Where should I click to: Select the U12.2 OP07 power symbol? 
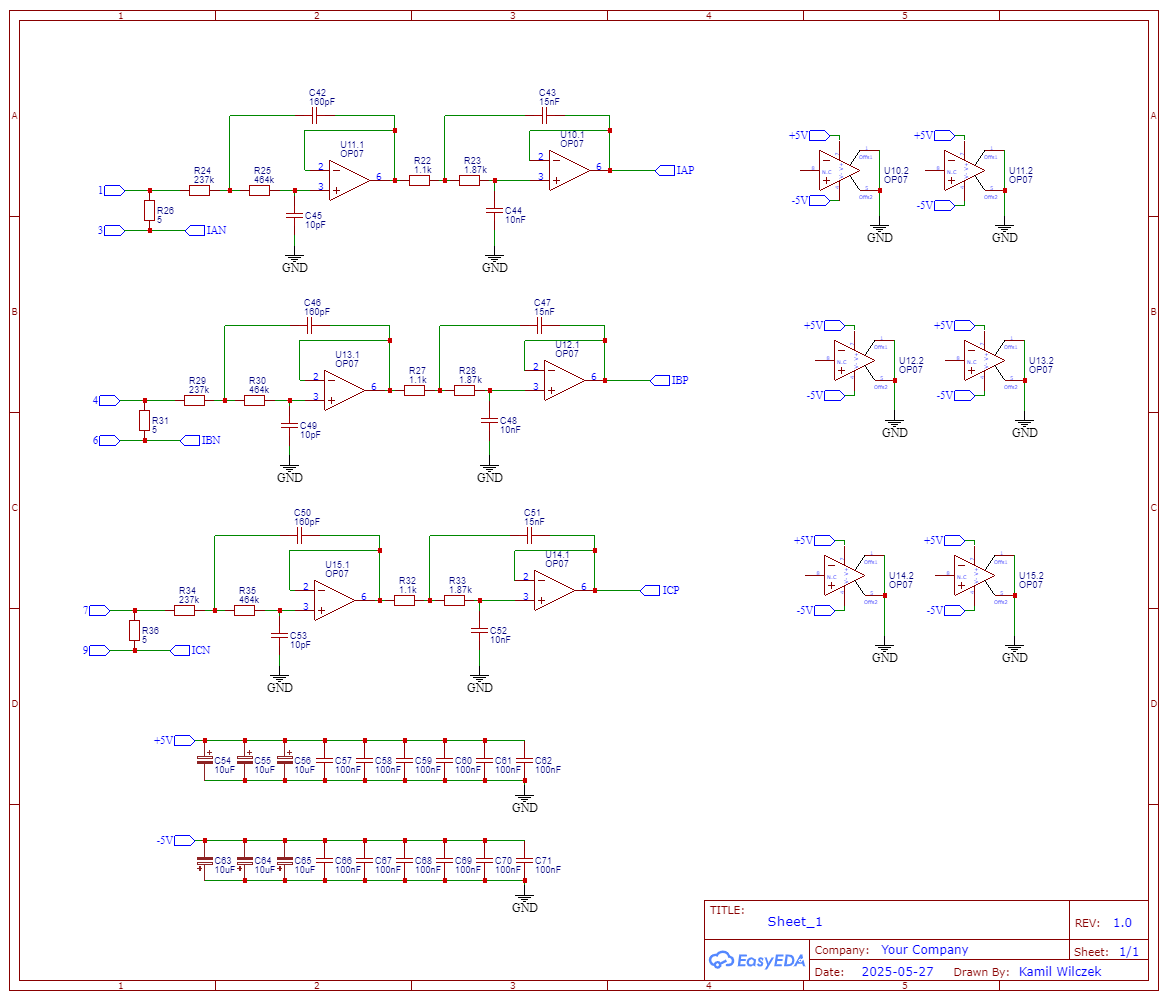(854, 361)
